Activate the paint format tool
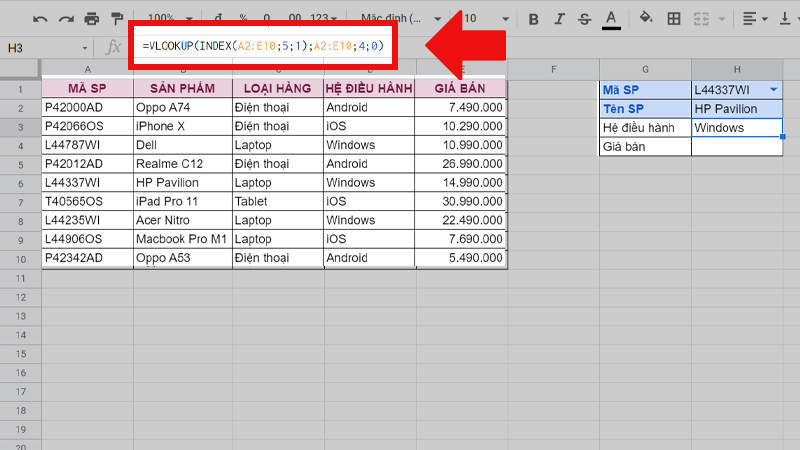This screenshot has width=800, height=450. point(117,19)
